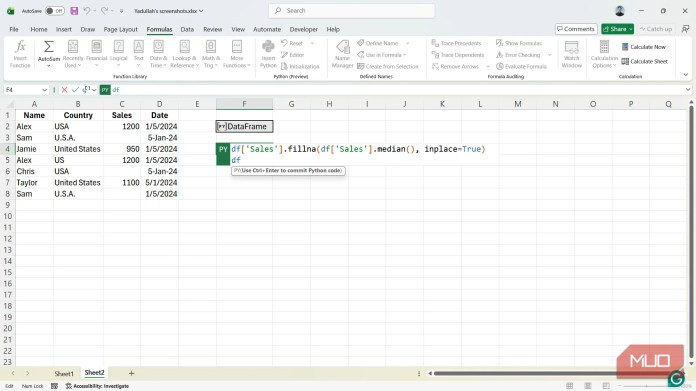Open Financial functions library
Viewport: 696px width, 391px height.
tap(96, 54)
